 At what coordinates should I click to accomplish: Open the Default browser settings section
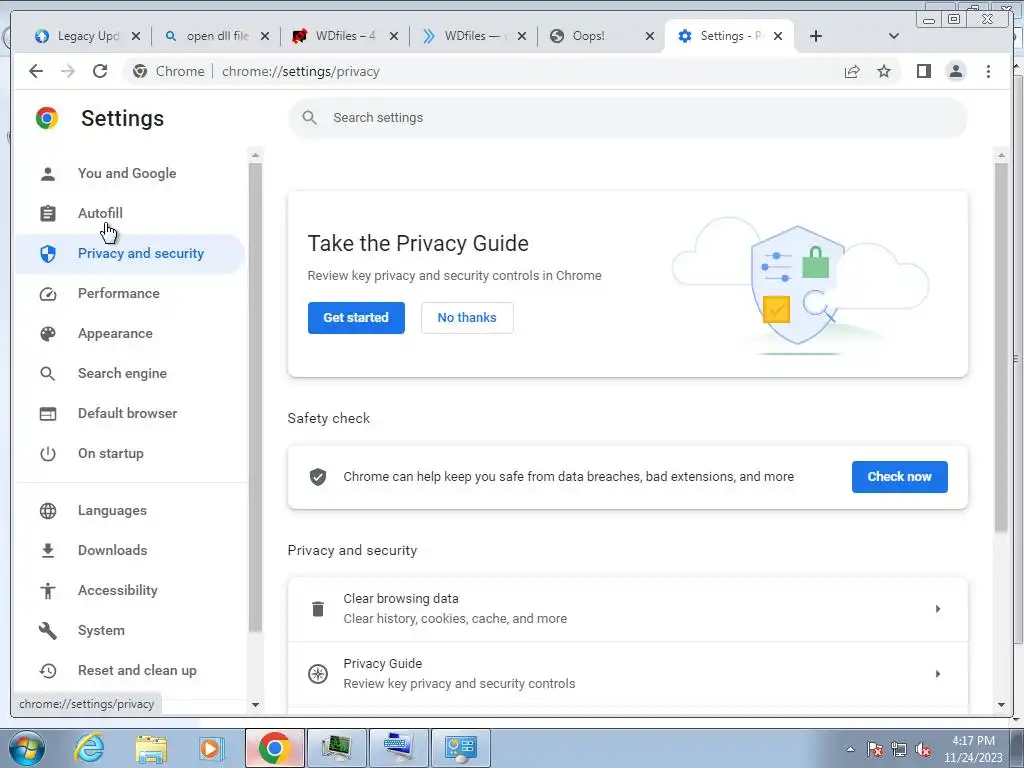click(128, 413)
